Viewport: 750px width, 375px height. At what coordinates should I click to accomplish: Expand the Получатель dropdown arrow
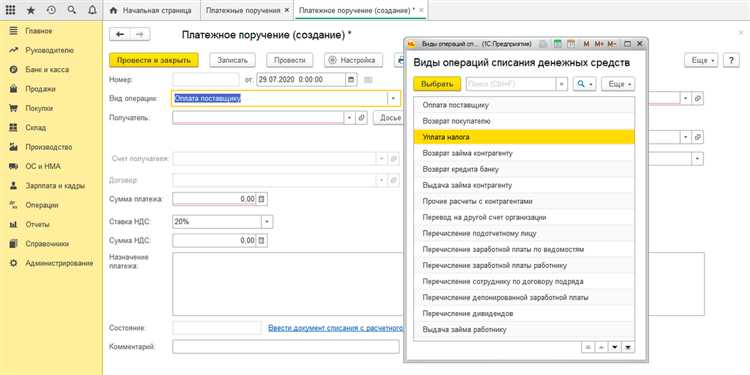coord(349,118)
